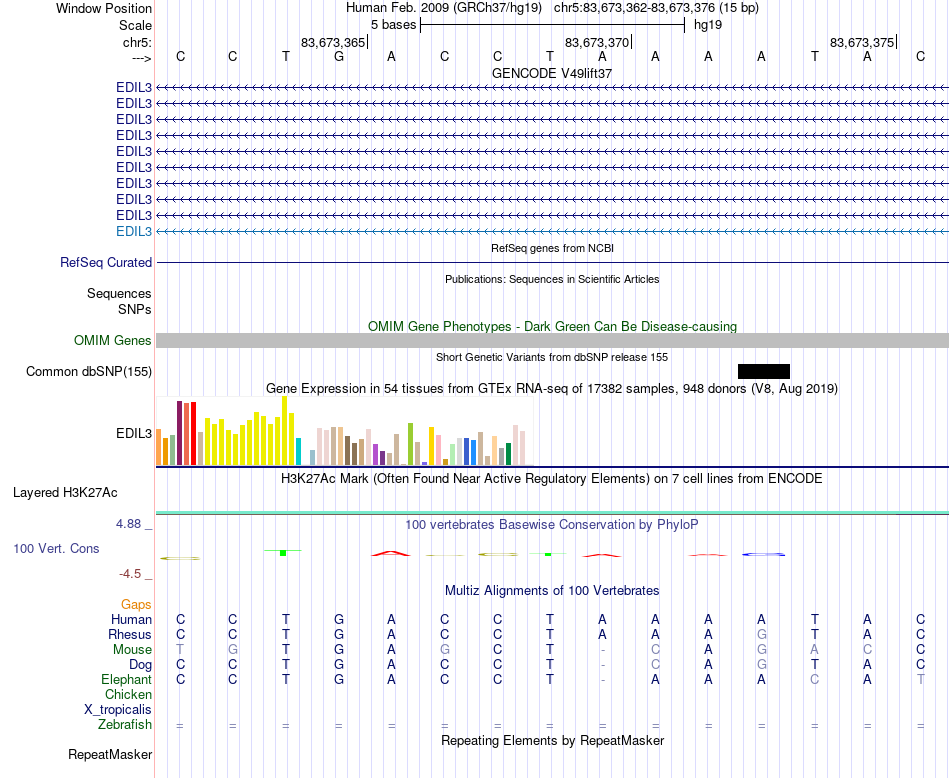Viewport: 950px width, 778px height.
Task: Select the Elephant species row label
Action: click(x=127, y=679)
